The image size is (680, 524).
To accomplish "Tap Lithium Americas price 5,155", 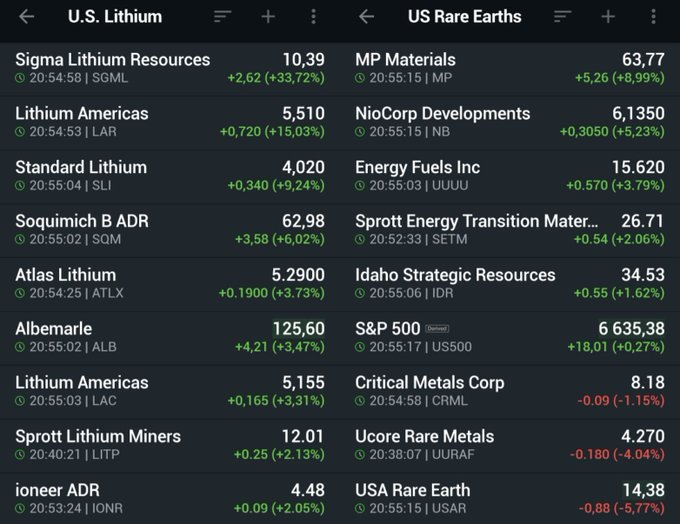I will click(x=304, y=382).
